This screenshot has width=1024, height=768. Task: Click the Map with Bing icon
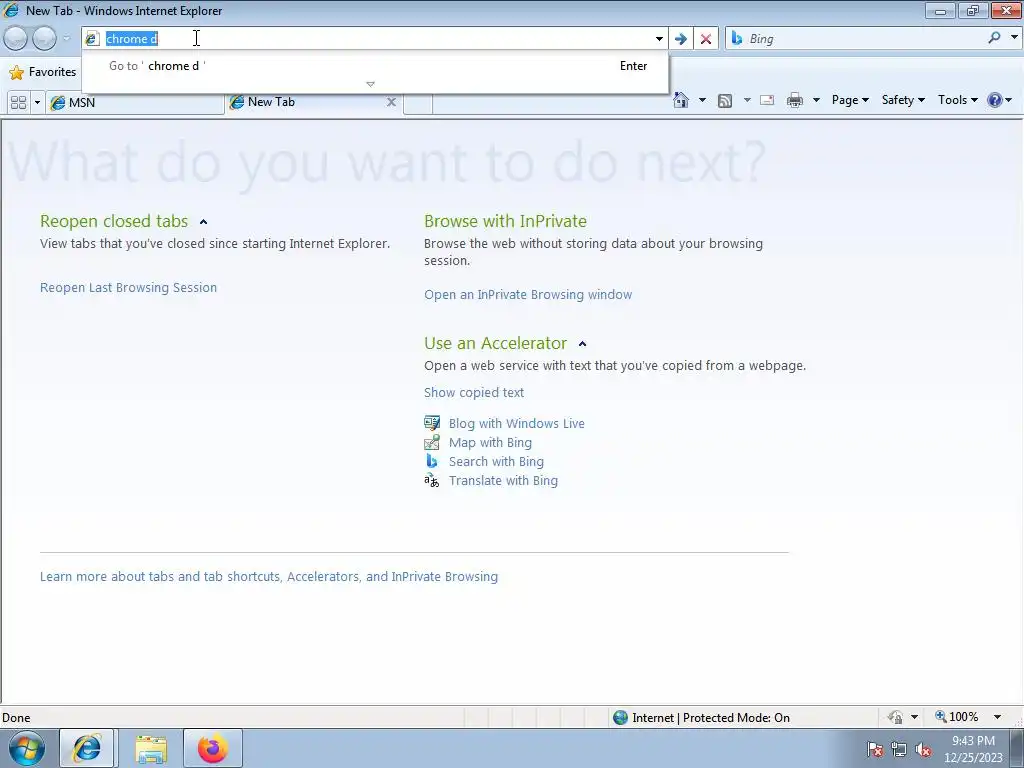(432, 442)
